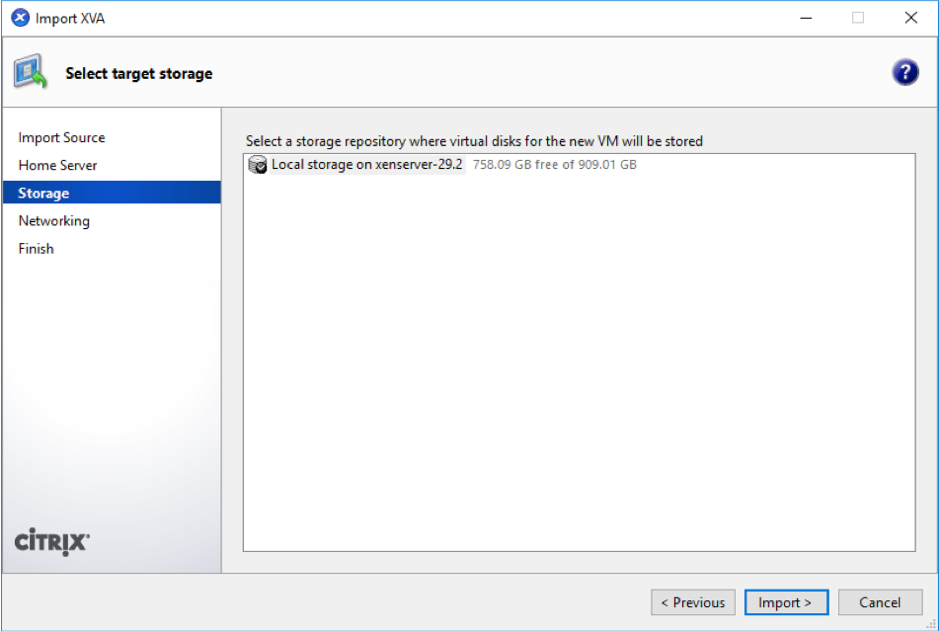This screenshot has width=939, height=631.
Task: Click the storage disk icon in the repository list
Action: pyautogui.click(x=258, y=165)
